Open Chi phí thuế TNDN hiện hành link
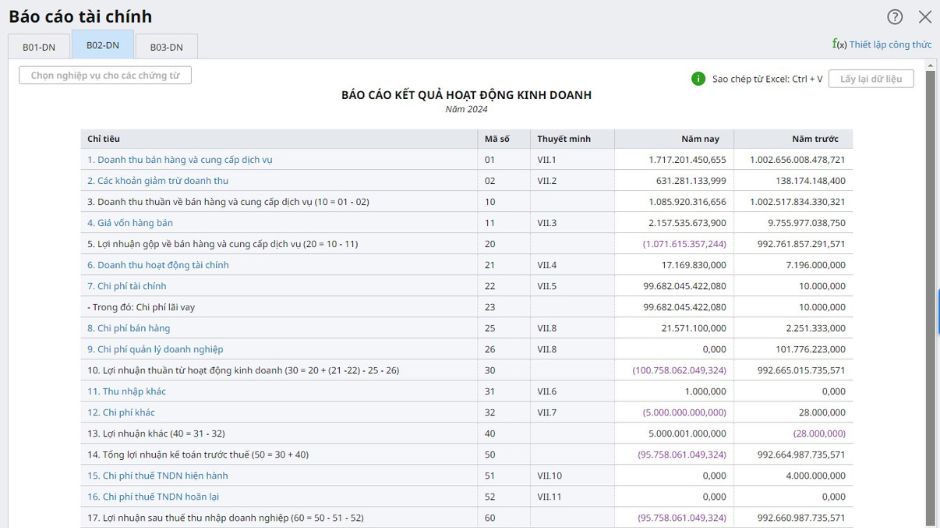 click(x=158, y=475)
